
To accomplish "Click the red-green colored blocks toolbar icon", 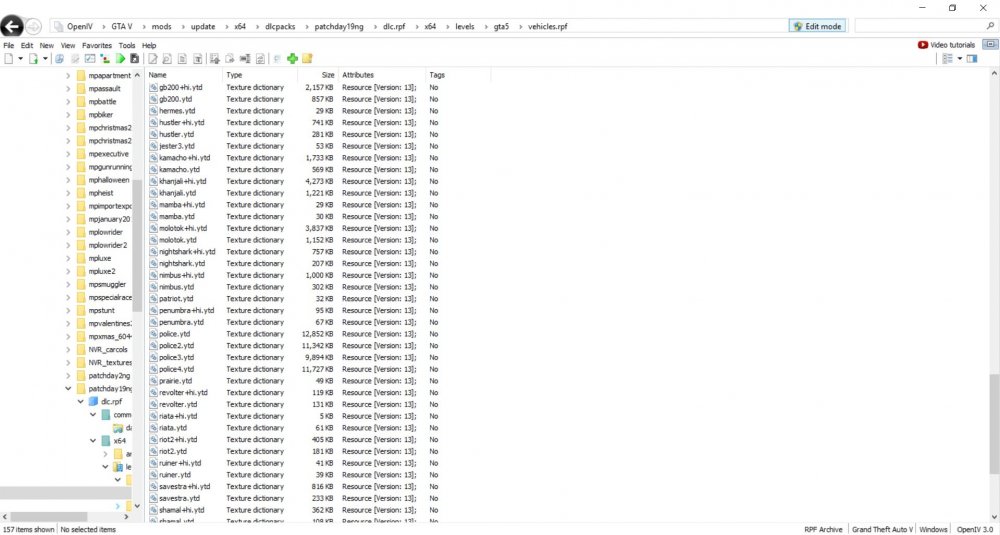I will coord(105,59).
